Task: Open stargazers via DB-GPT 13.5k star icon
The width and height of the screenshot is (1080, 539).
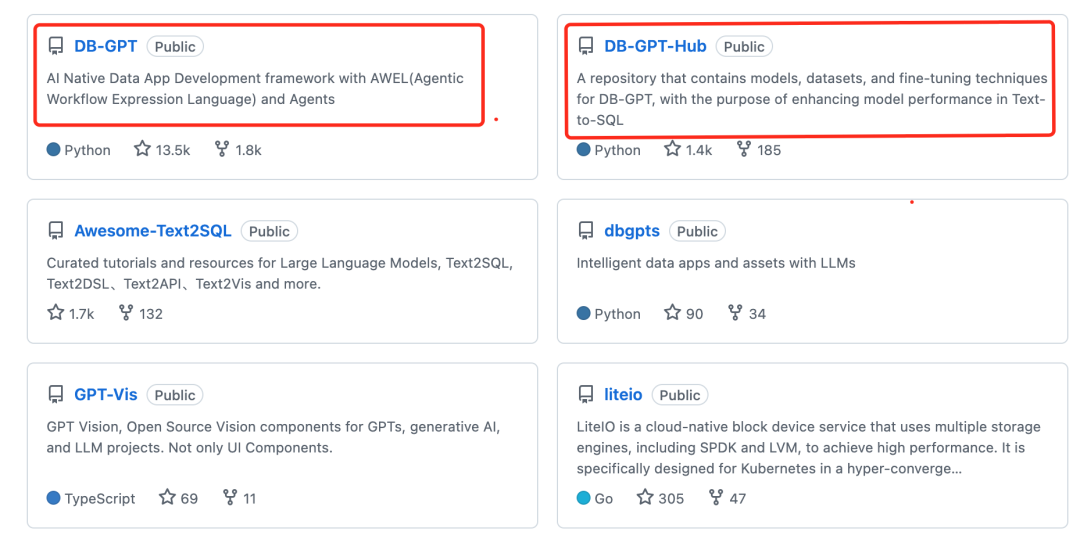Action: [142, 149]
